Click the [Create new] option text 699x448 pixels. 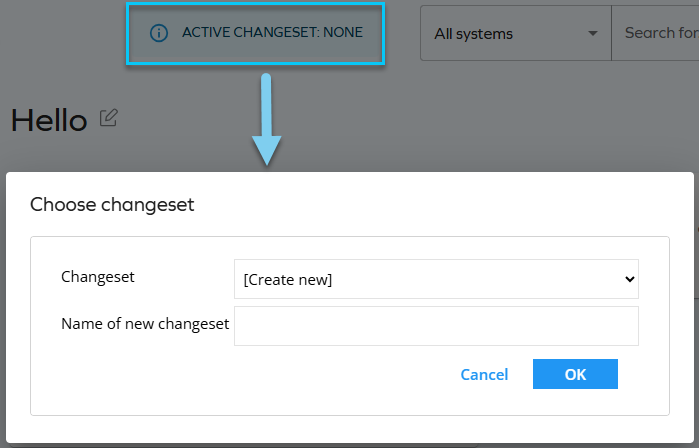tap(288, 279)
